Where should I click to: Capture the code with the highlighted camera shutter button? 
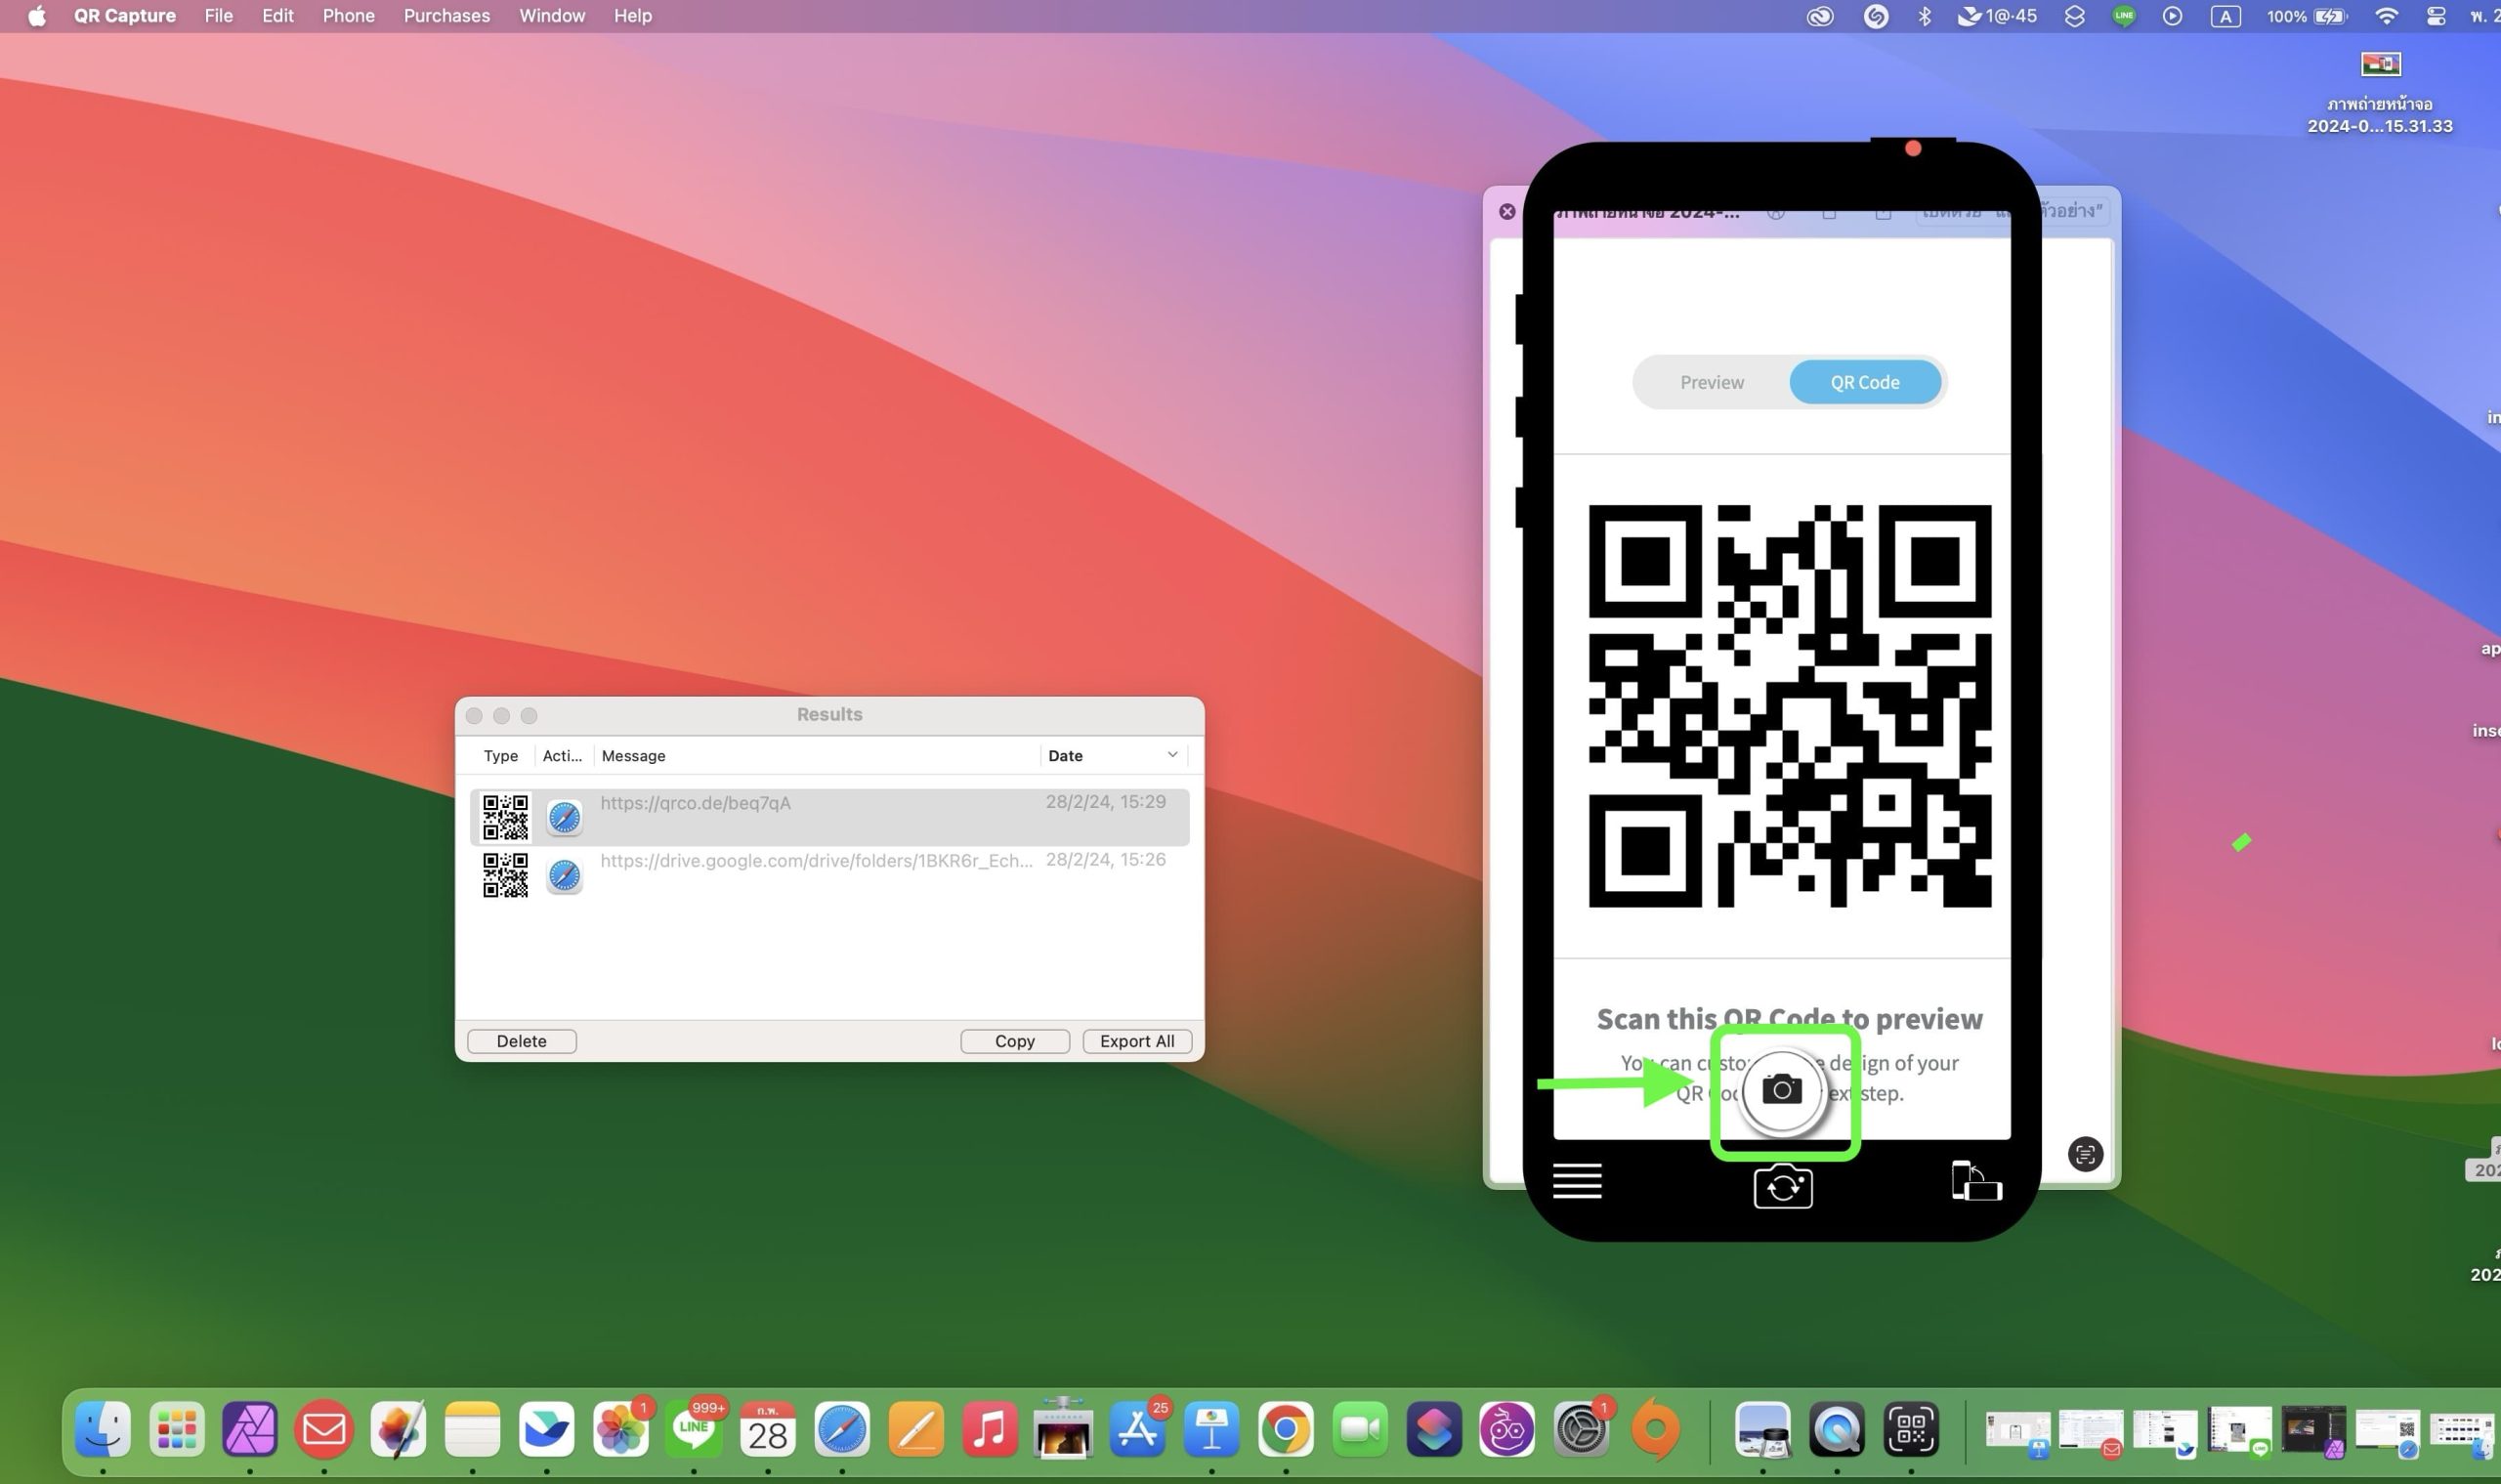[1785, 1092]
